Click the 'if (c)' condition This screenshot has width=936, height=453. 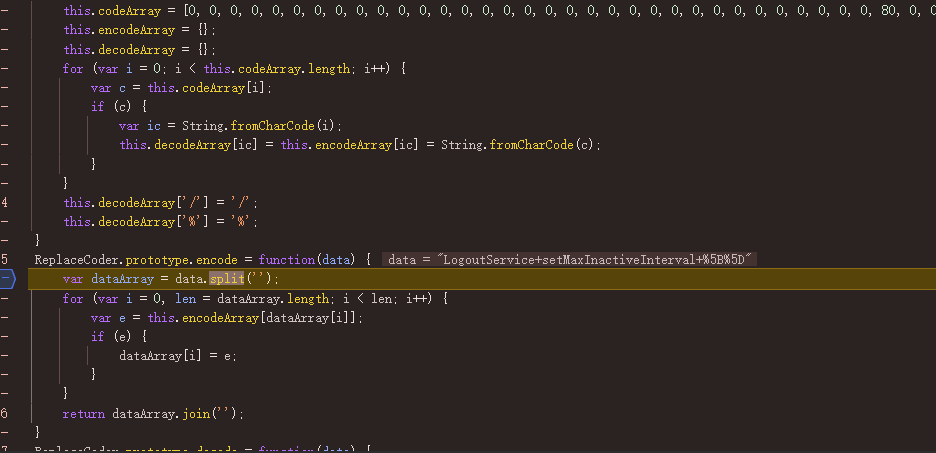click(x=113, y=107)
